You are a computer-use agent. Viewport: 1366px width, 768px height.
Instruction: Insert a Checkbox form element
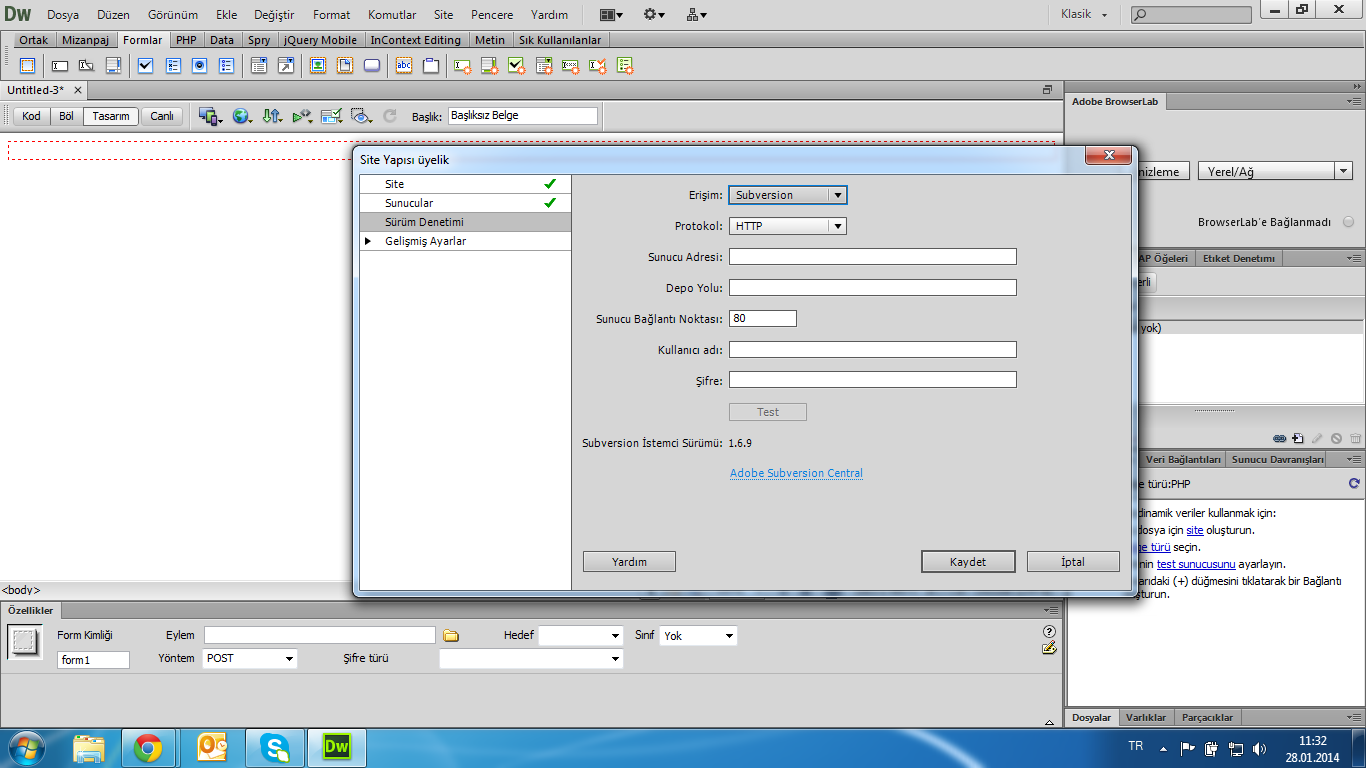coord(146,66)
